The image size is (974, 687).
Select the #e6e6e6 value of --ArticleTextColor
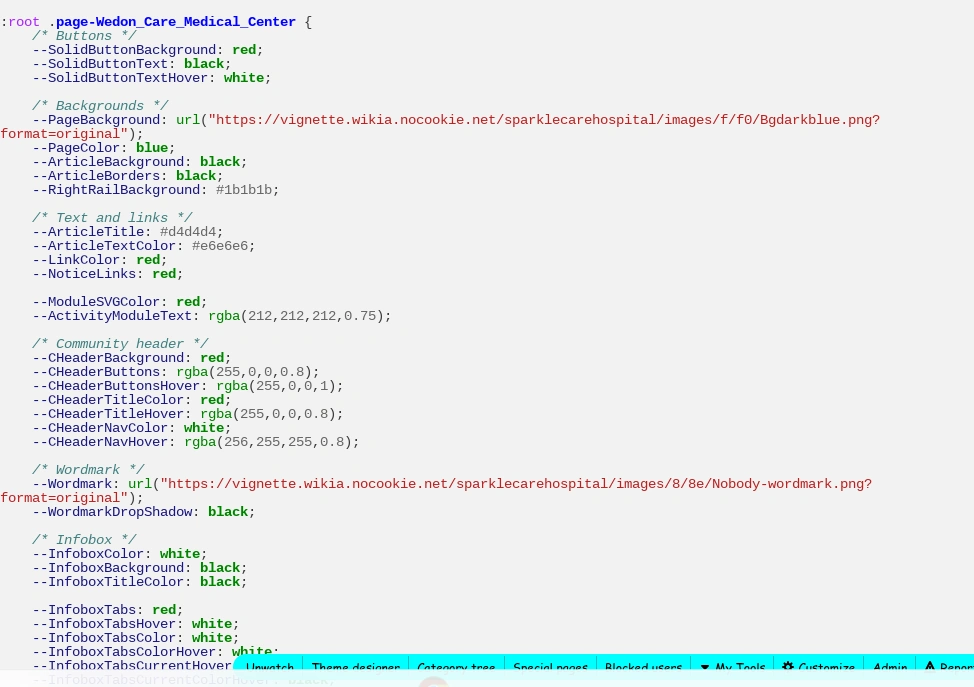click(x=219, y=246)
